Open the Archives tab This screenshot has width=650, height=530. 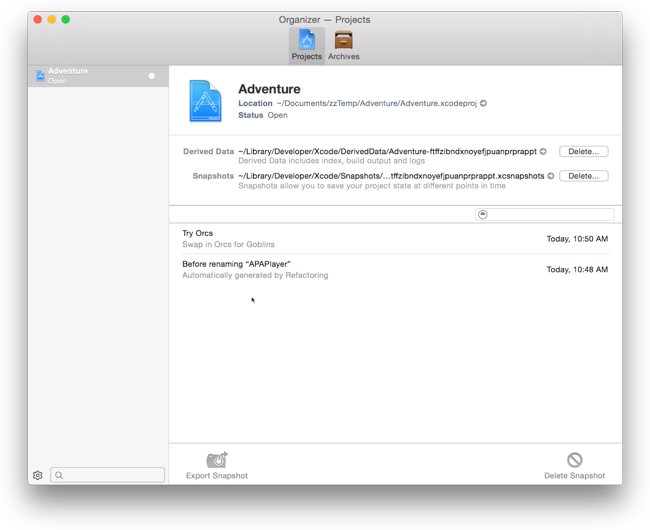(344, 46)
